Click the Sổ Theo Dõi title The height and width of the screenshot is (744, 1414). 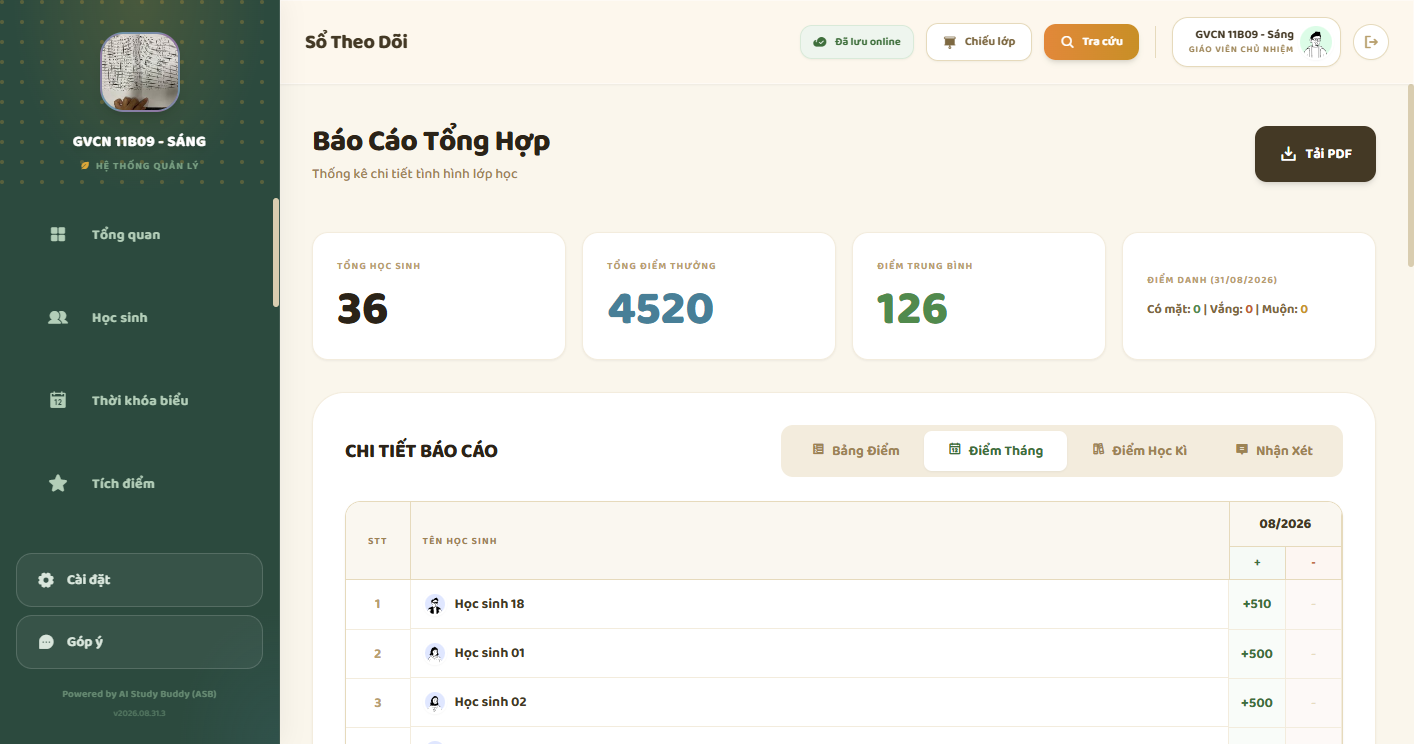(356, 42)
